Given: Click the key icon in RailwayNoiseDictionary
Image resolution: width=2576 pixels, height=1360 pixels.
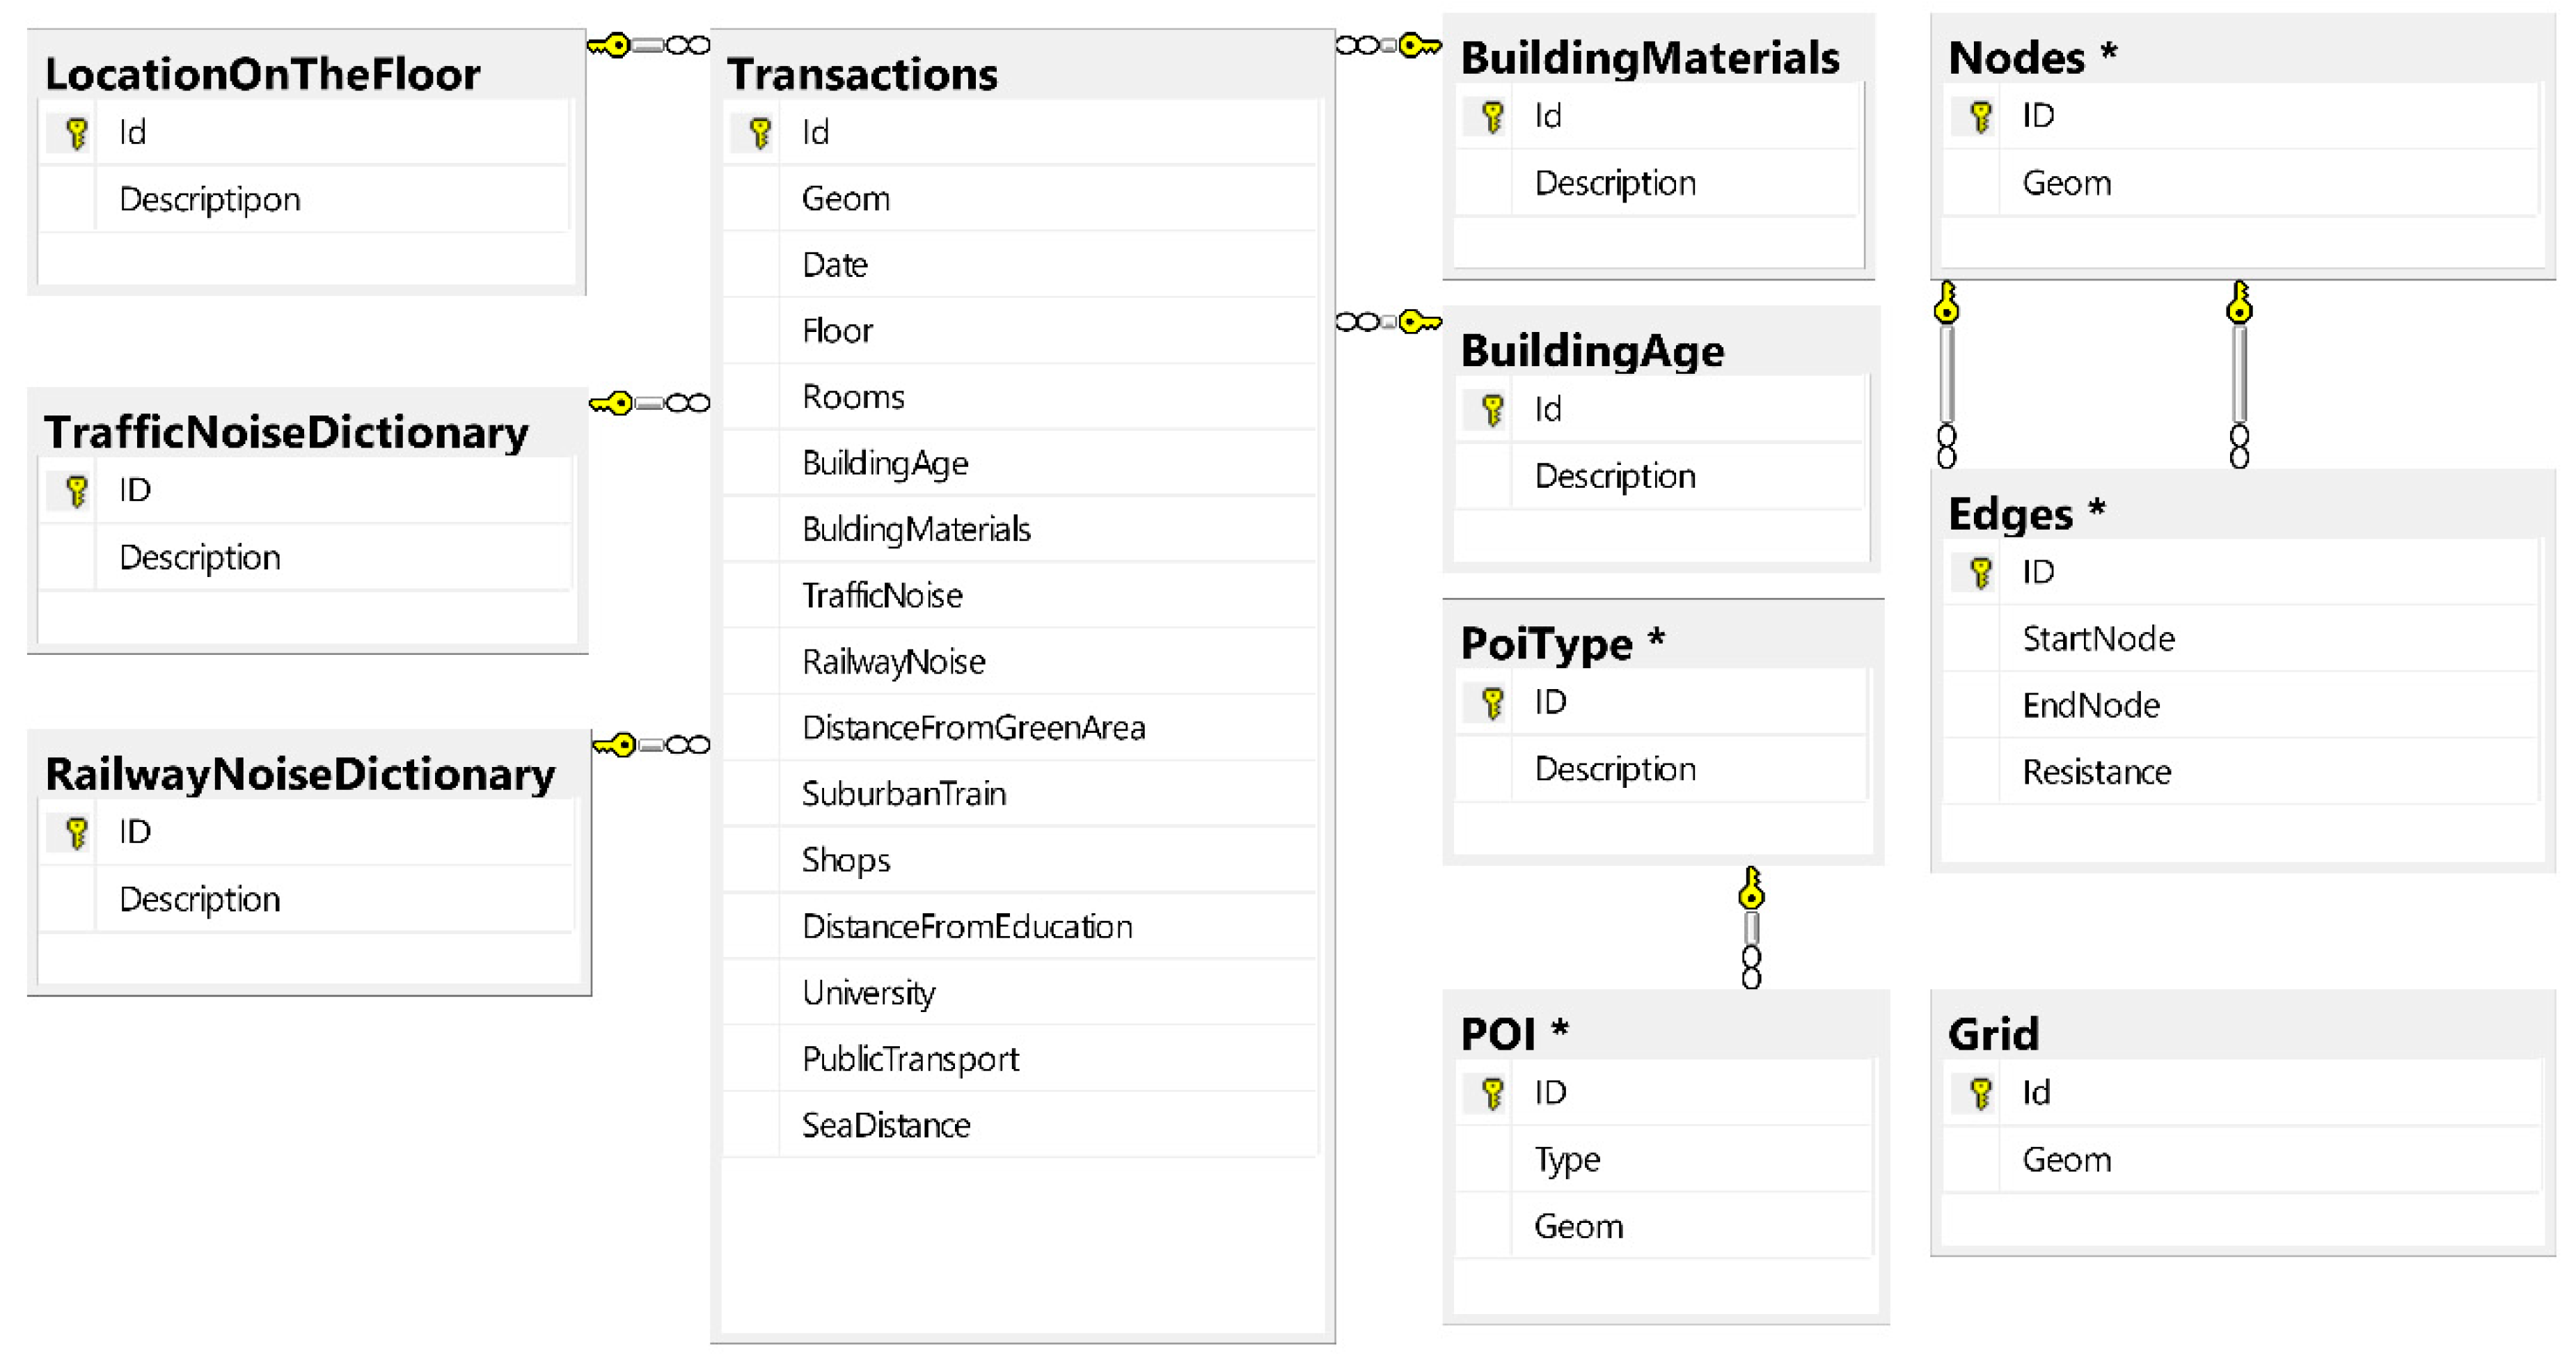Looking at the screenshot, I should tap(76, 832).
